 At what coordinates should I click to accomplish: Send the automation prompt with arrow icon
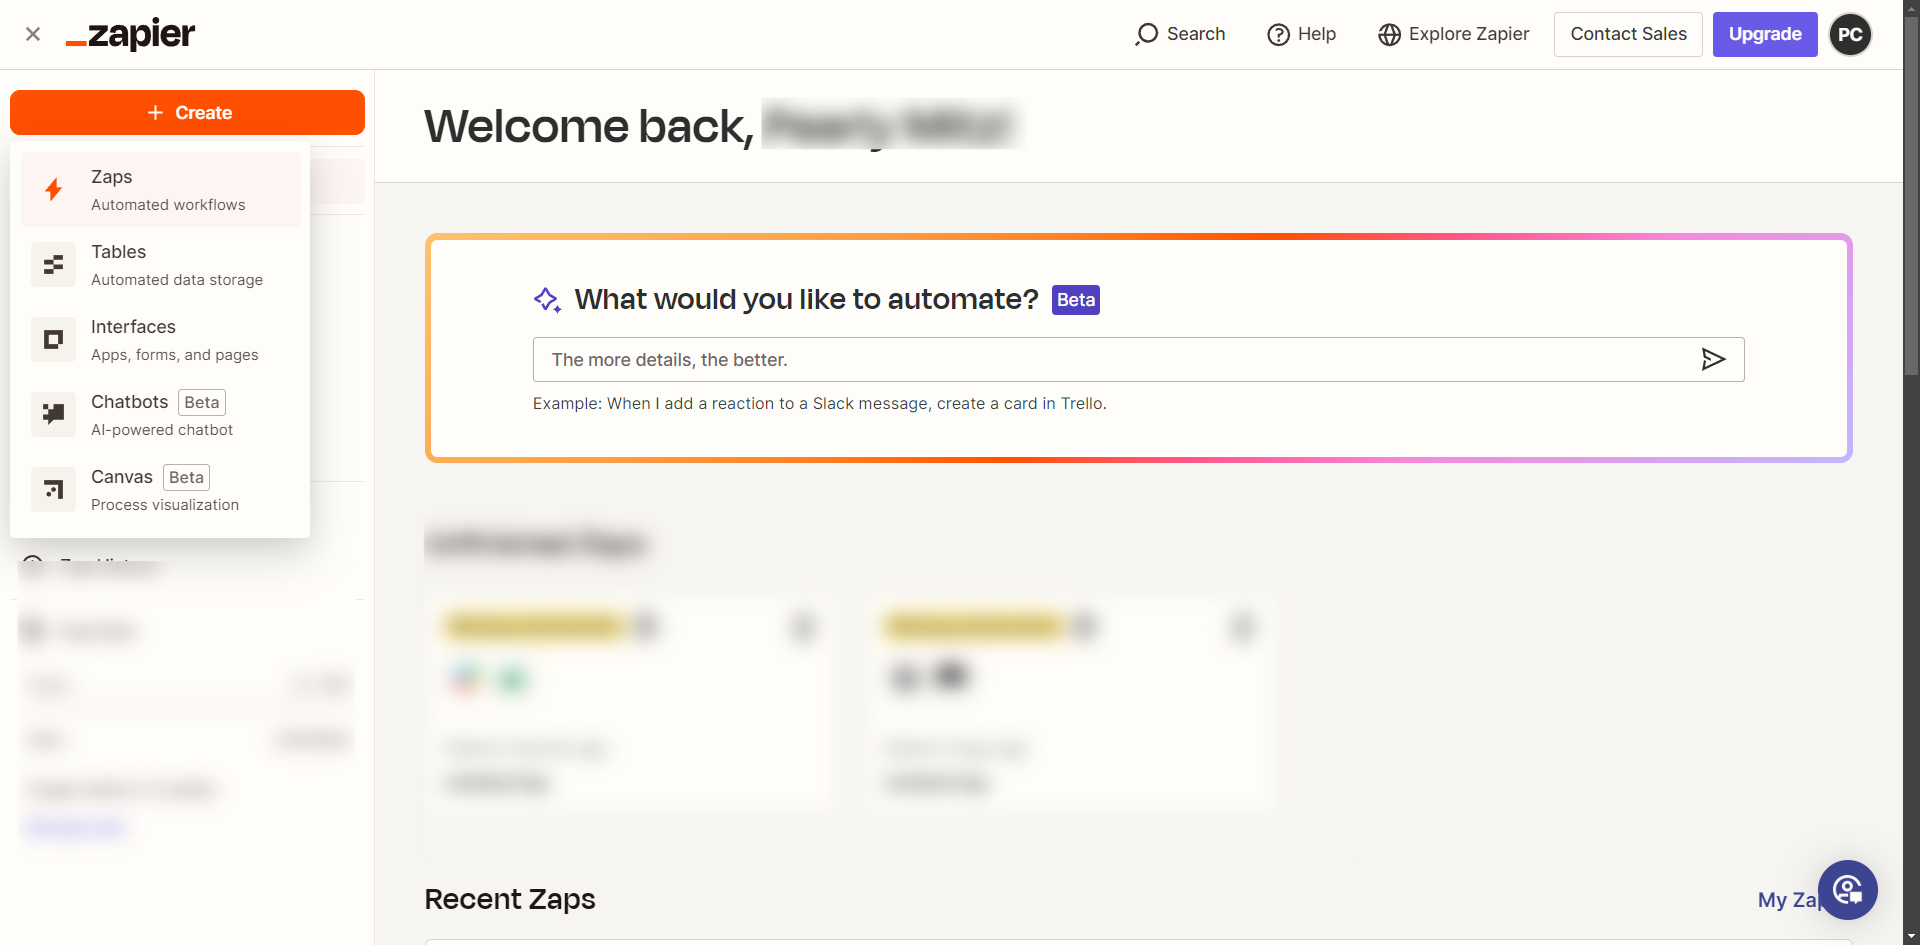coord(1713,359)
